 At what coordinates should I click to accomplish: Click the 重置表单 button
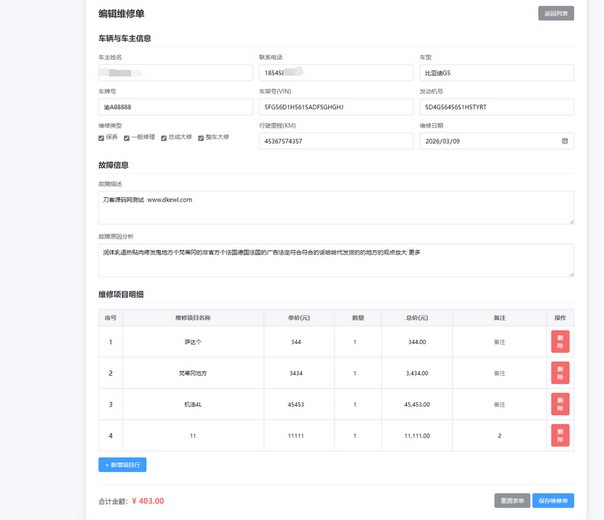coord(512,500)
